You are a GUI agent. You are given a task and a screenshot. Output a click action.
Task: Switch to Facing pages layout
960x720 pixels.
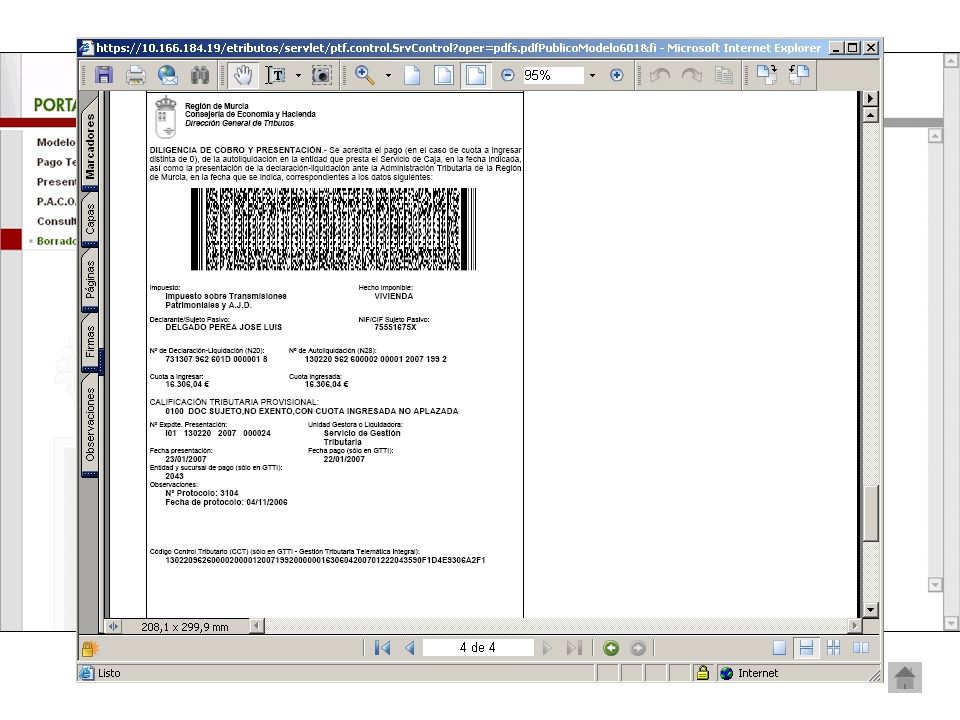[861, 648]
